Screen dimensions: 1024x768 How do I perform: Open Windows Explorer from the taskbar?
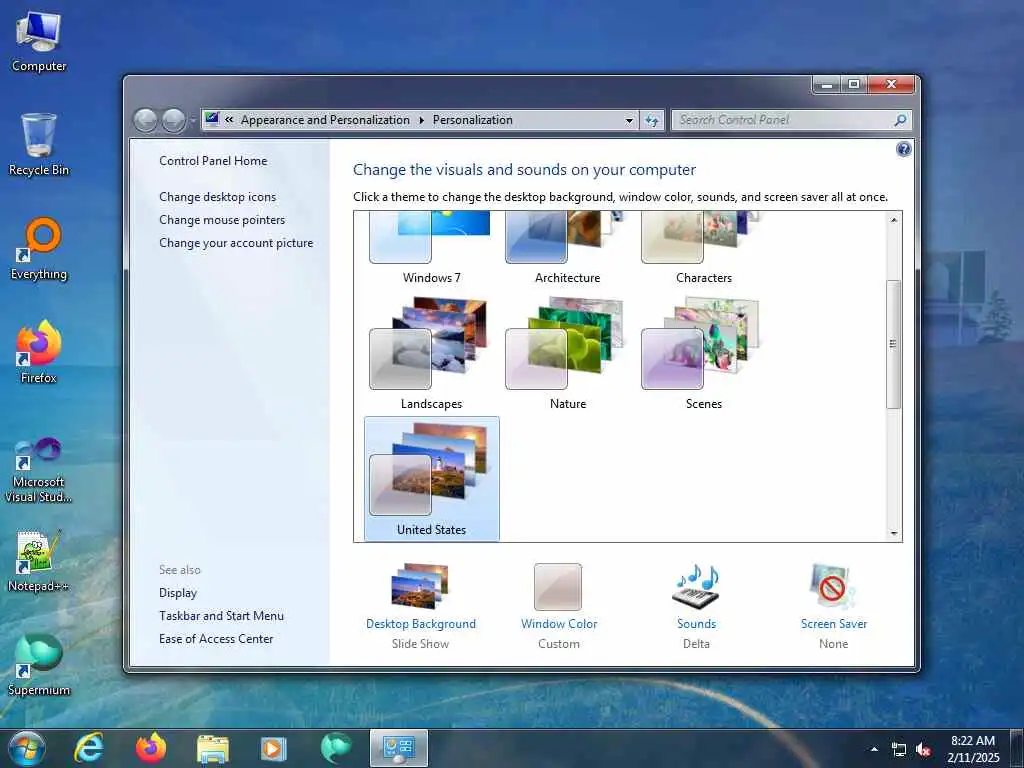pos(213,748)
